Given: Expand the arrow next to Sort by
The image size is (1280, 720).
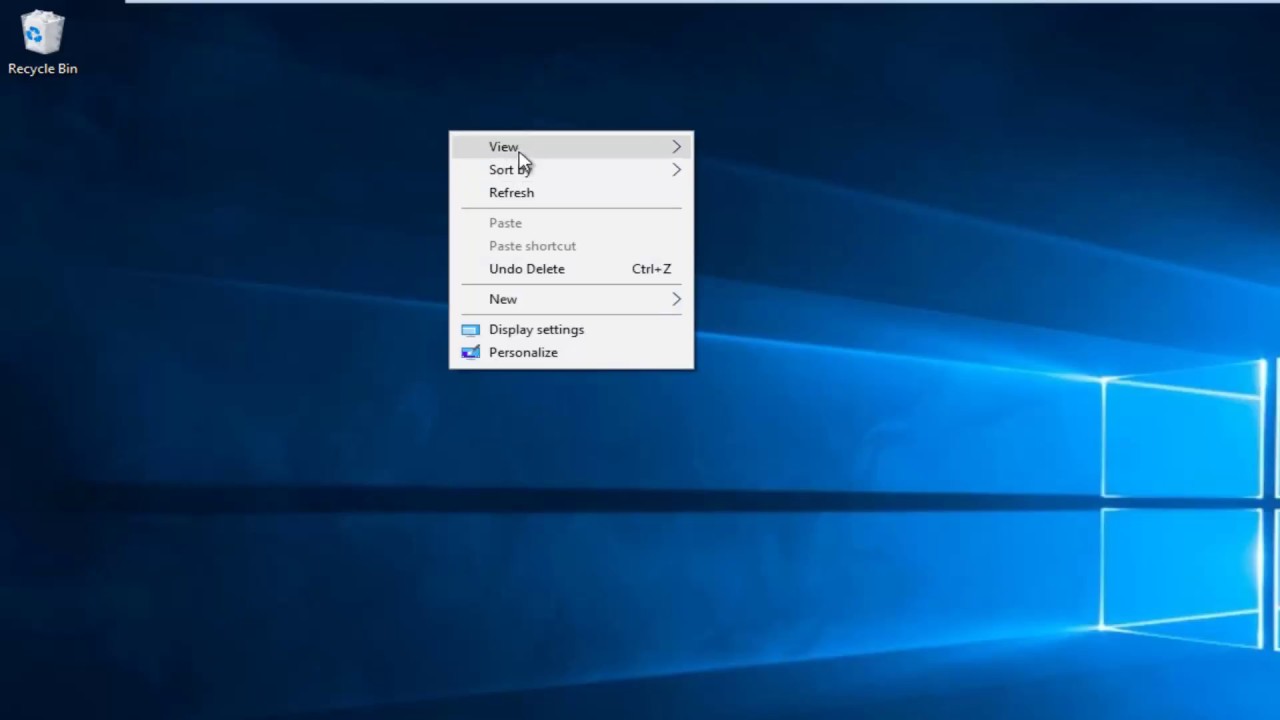Looking at the screenshot, I should (677, 170).
